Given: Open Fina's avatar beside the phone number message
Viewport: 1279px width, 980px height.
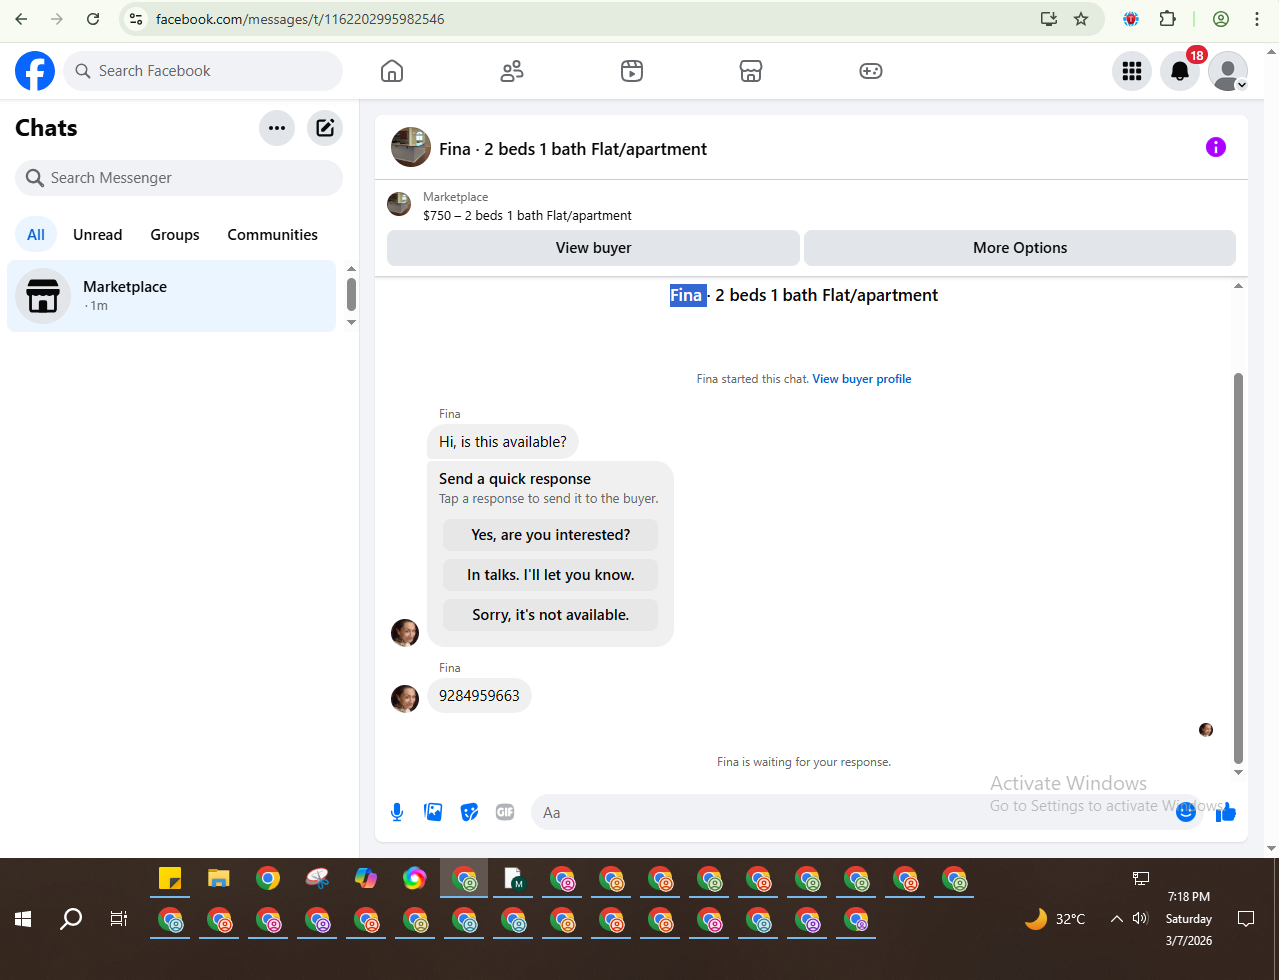Looking at the screenshot, I should [x=405, y=698].
